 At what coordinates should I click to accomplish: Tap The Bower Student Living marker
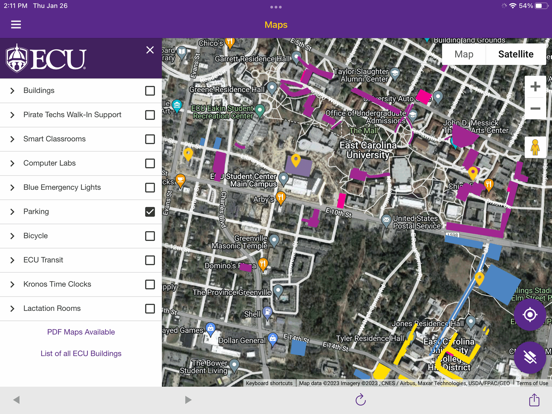[234, 365]
